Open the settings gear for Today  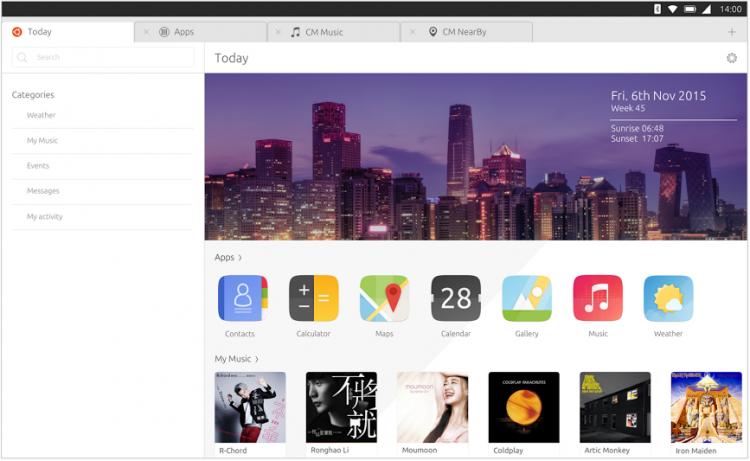coord(731,58)
